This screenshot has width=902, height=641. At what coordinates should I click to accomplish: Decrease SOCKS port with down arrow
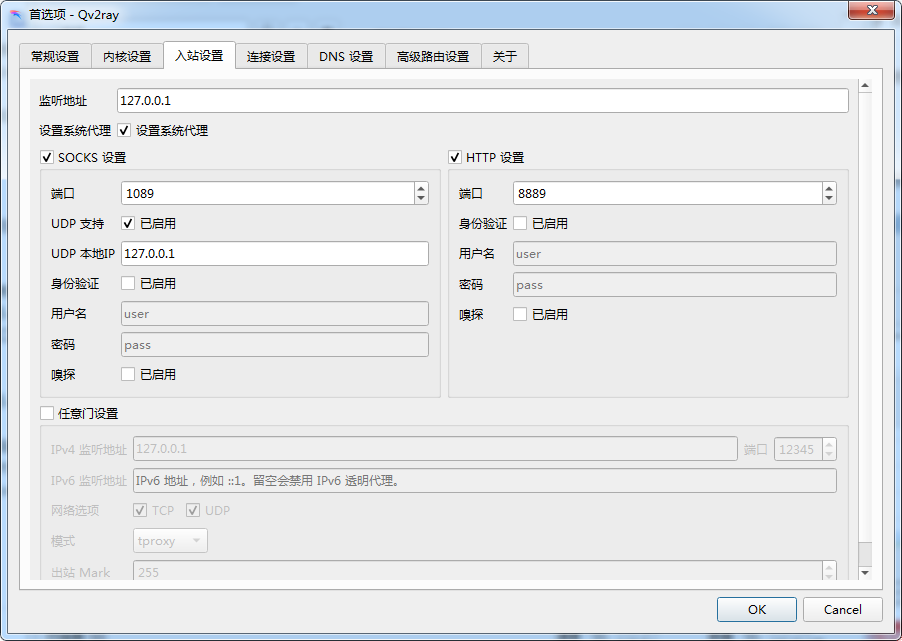pyautogui.click(x=421, y=199)
